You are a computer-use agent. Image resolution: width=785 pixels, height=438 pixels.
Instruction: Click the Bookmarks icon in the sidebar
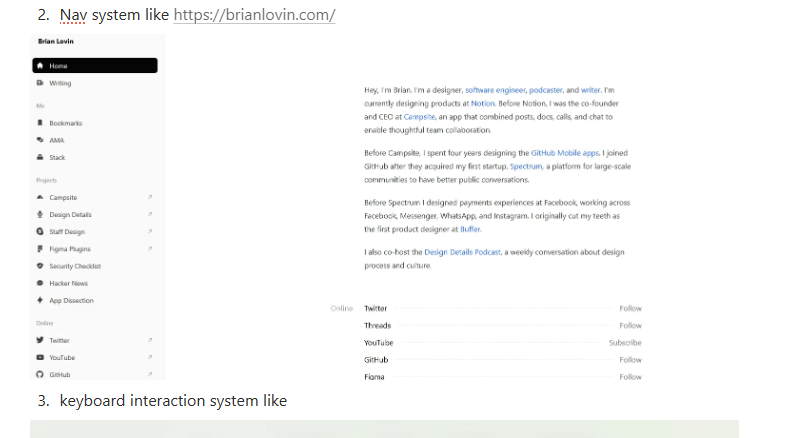point(40,123)
